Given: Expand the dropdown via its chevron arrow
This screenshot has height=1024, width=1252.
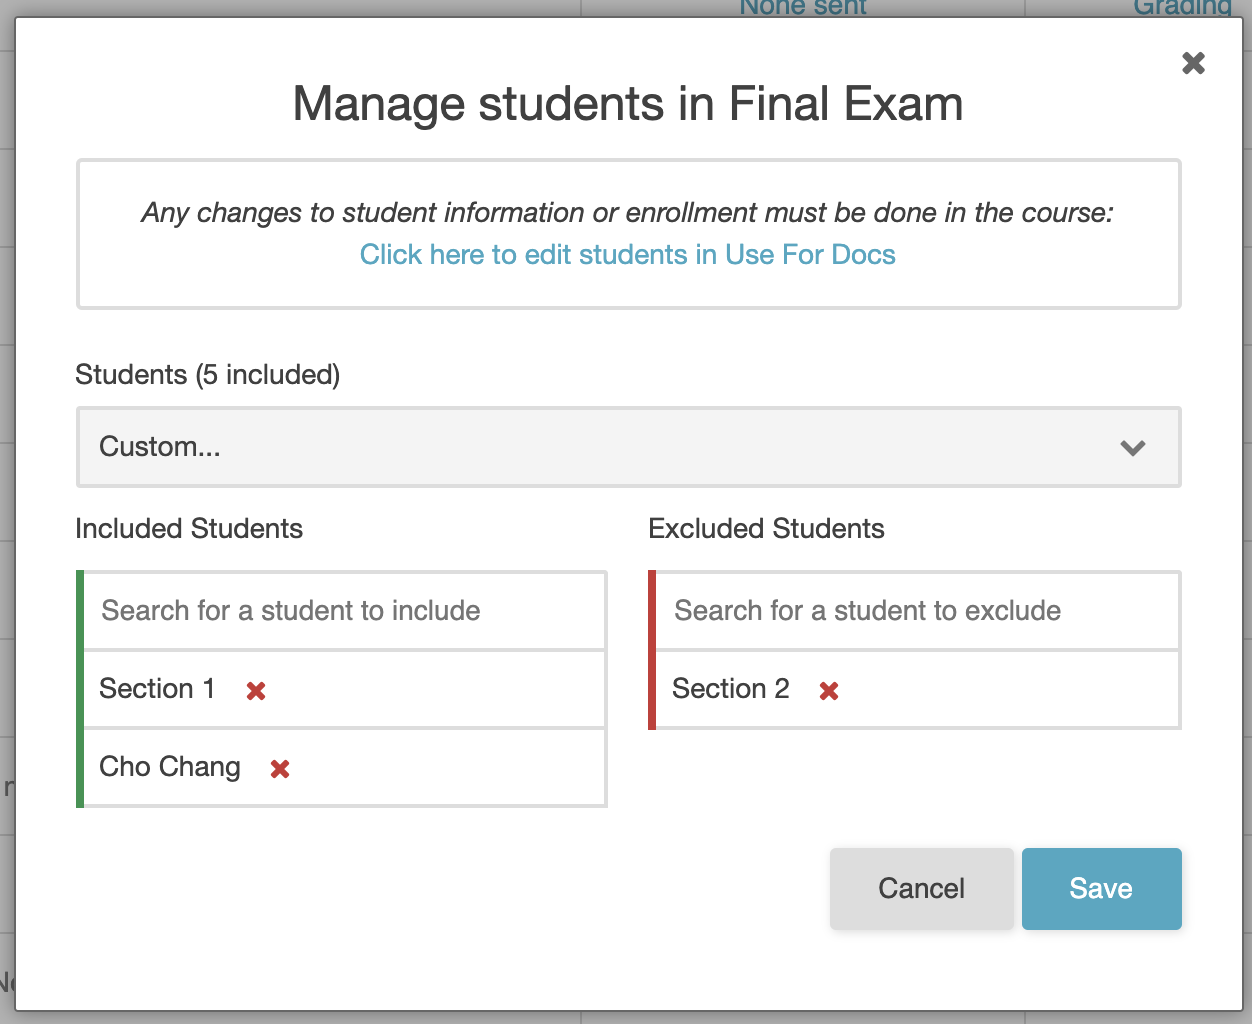Looking at the screenshot, I should [x=1133, y=448].
